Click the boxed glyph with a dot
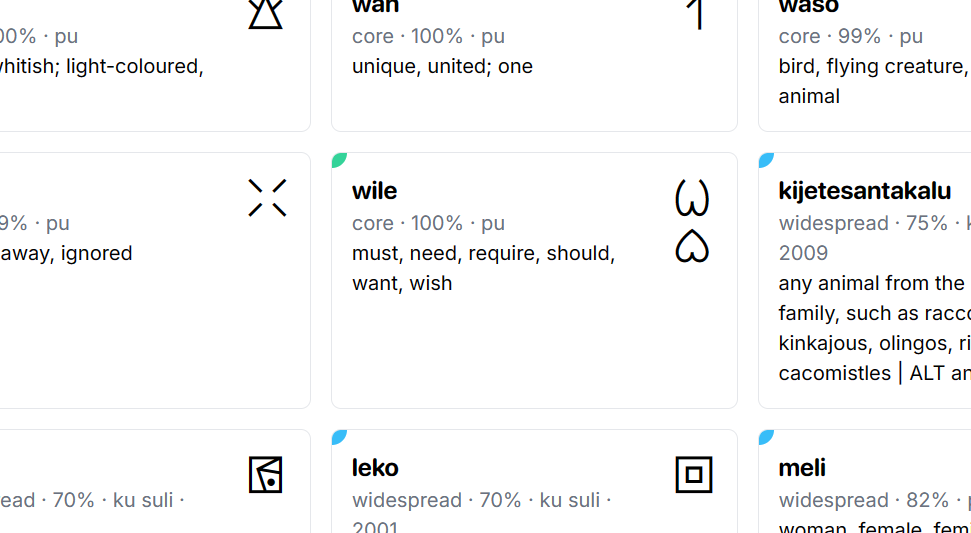The width and height of the screenshot is (971, 533). pyautogui.click(x=266, y=475)
